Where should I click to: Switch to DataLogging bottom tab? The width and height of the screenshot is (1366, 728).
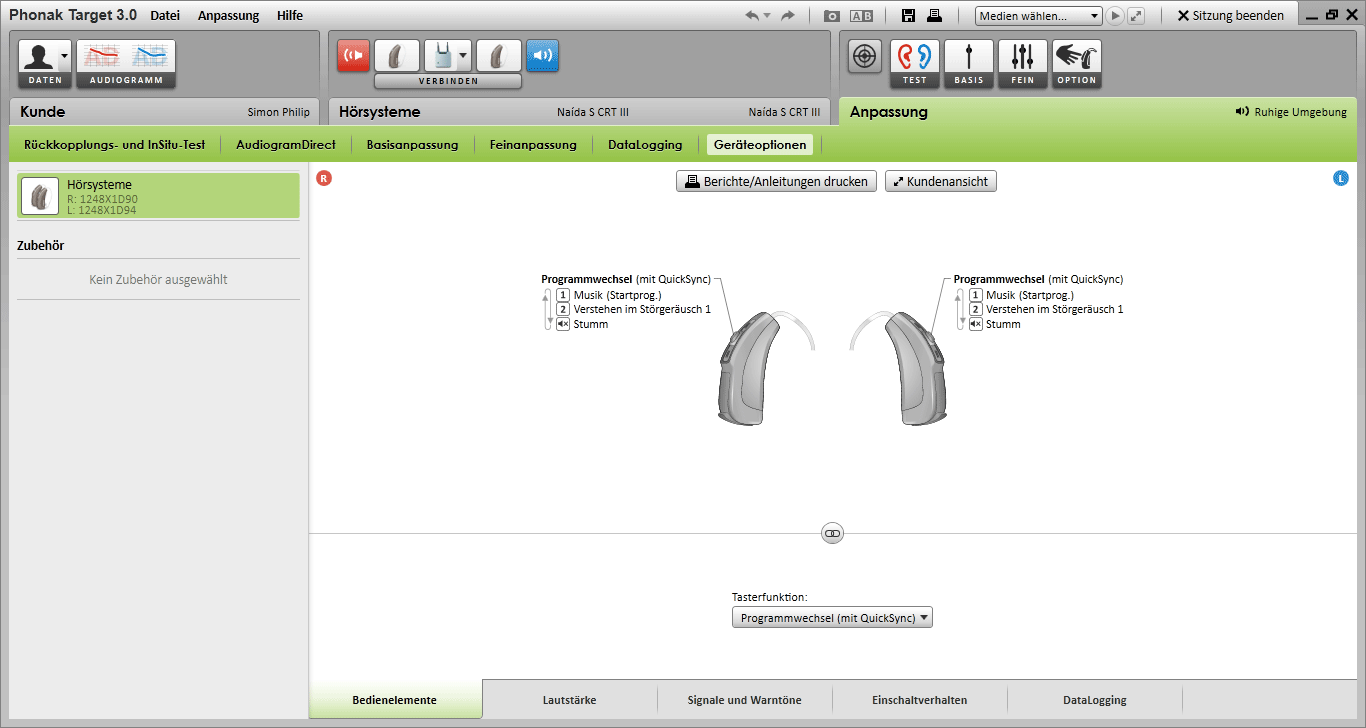coord(1095,700)
